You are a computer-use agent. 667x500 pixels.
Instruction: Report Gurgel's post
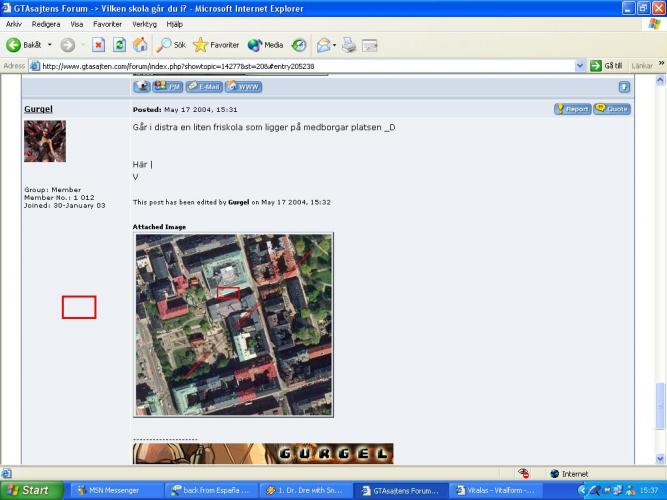573,109
